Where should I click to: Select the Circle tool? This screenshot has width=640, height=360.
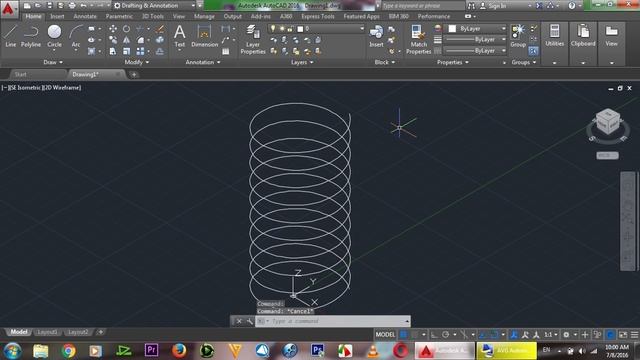[x=54, y=36]
